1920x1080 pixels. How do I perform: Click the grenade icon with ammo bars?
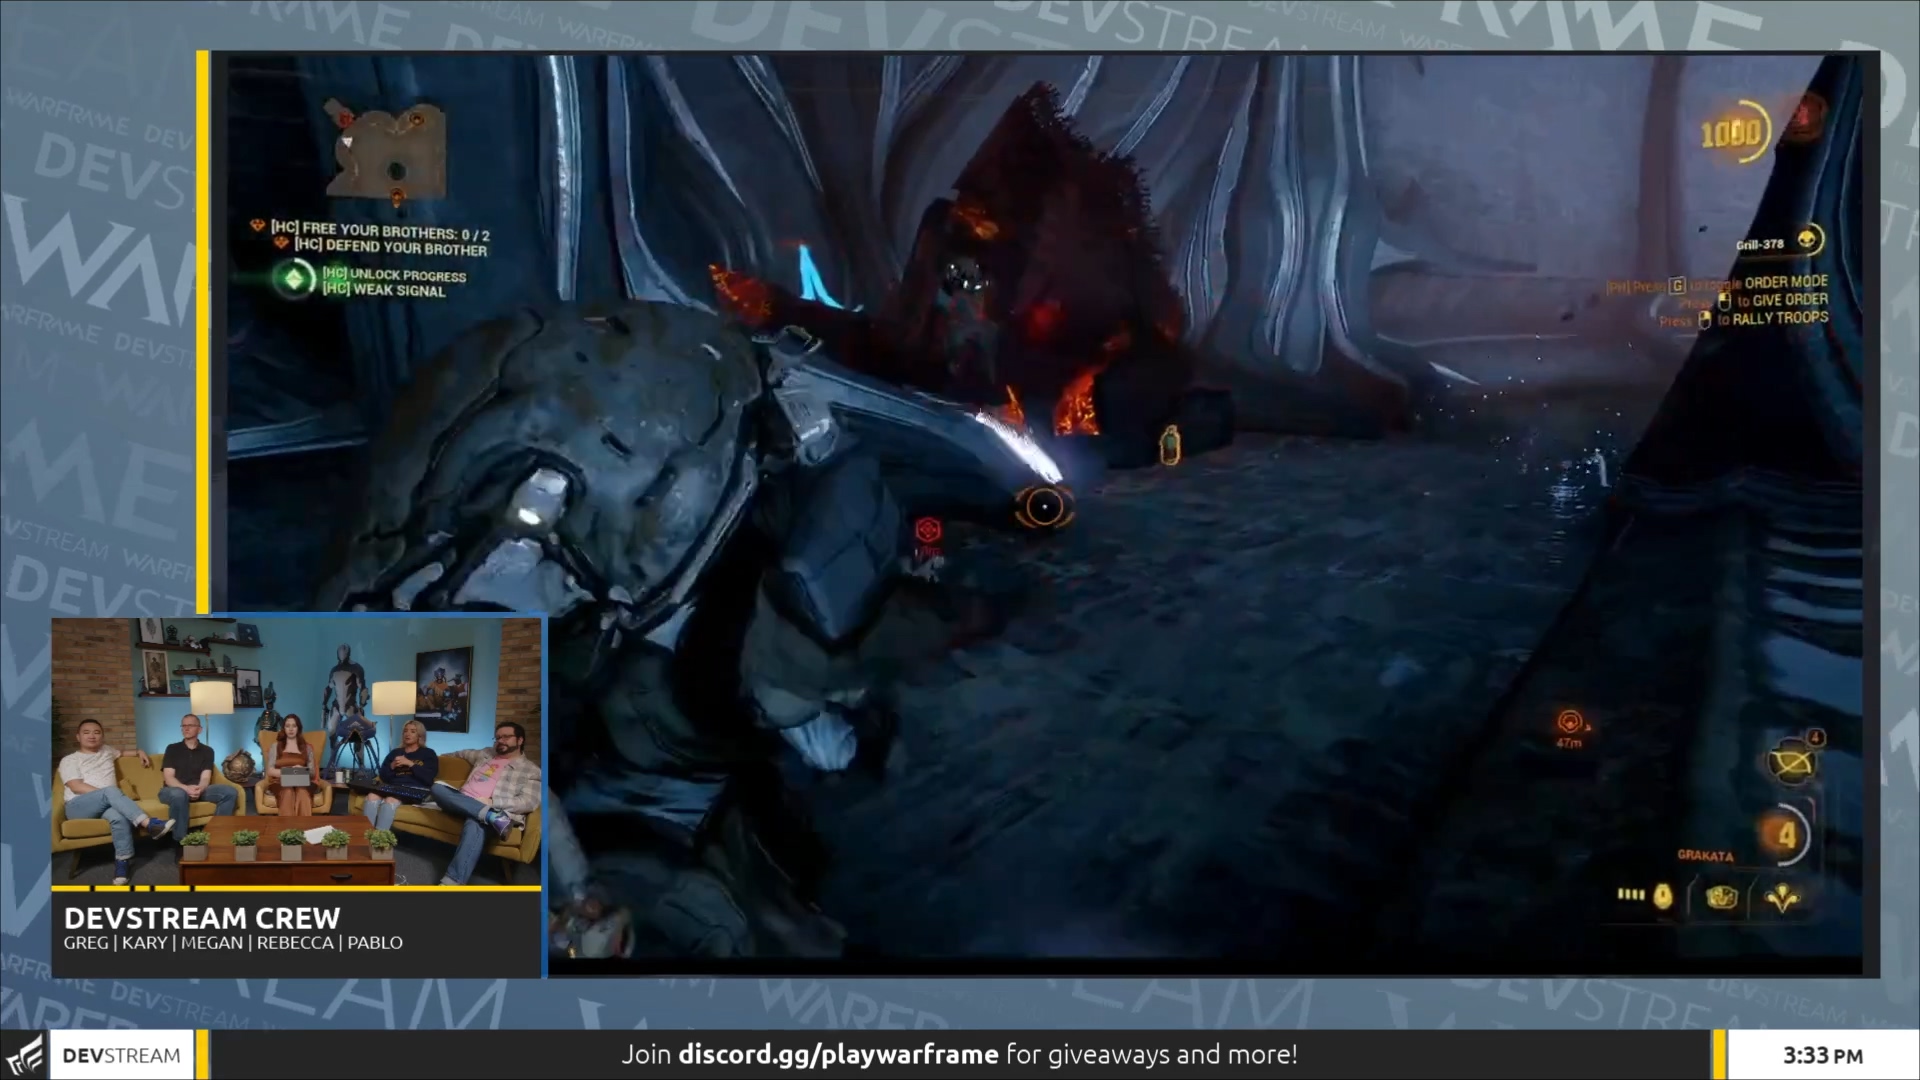pyautogui.click(x=1647, y=896)
